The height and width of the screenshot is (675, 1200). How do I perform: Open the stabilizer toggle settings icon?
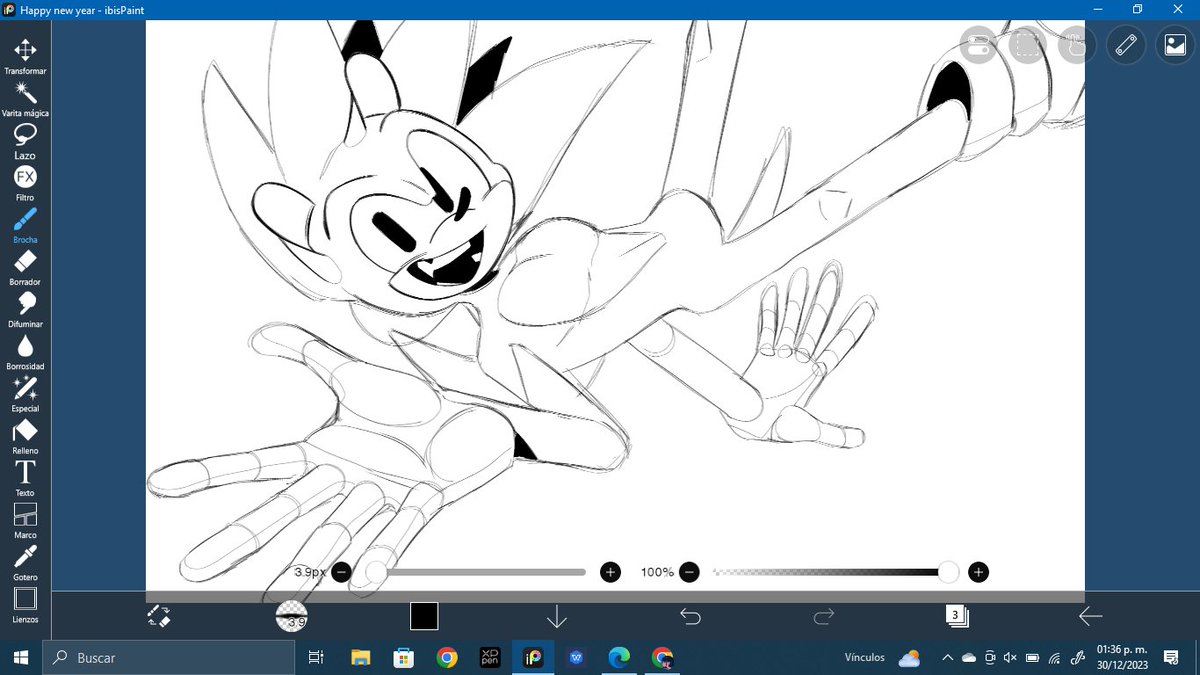[x=979, y=45]
